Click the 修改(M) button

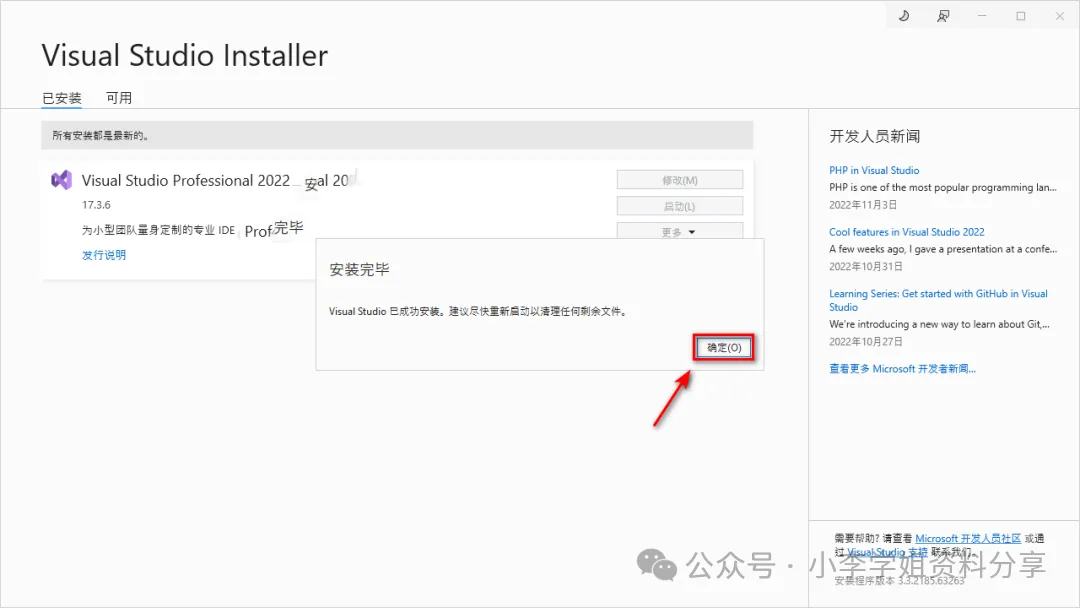tap(680, 180)
